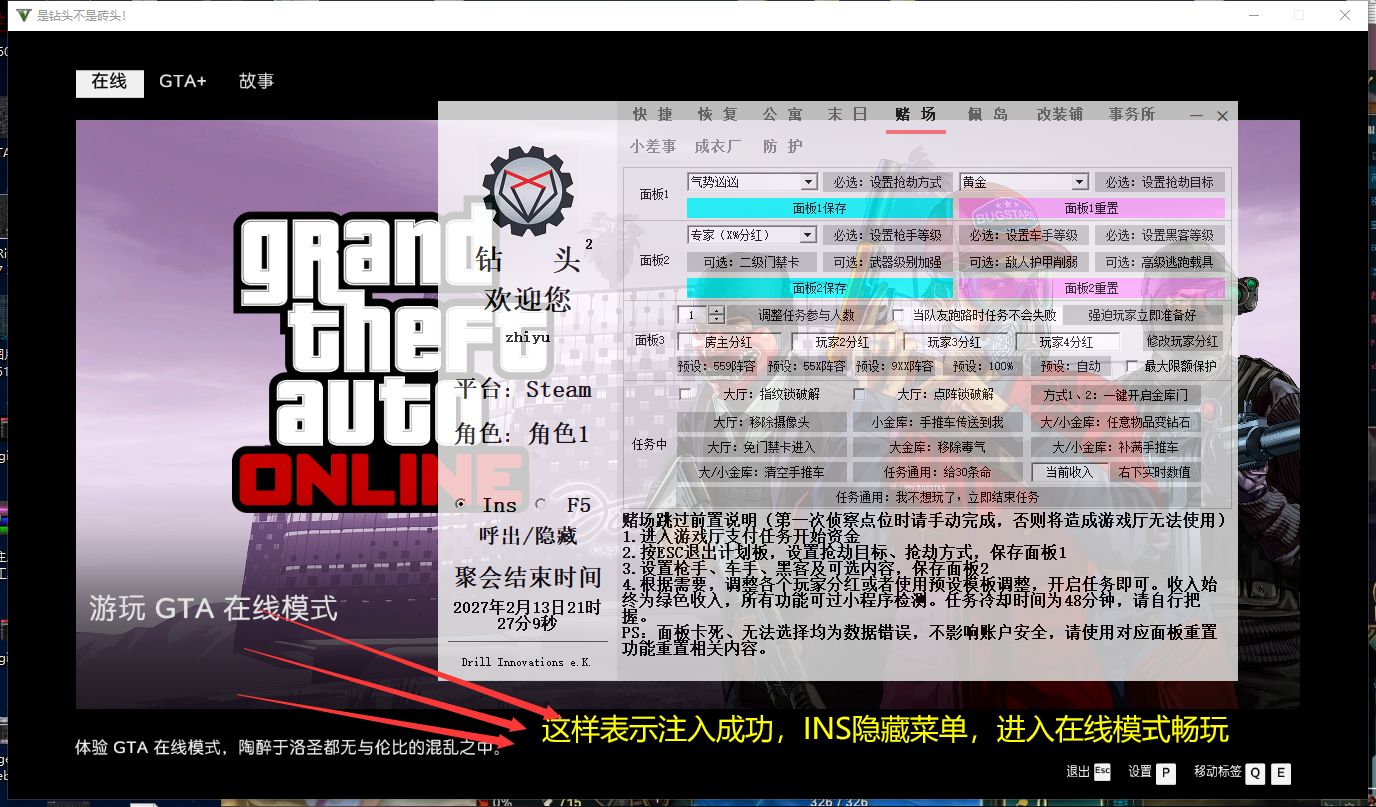The width and height of the screenshot is (1376, 807).
Task: Open the 事务所 tab
Action: (1132, 114)
